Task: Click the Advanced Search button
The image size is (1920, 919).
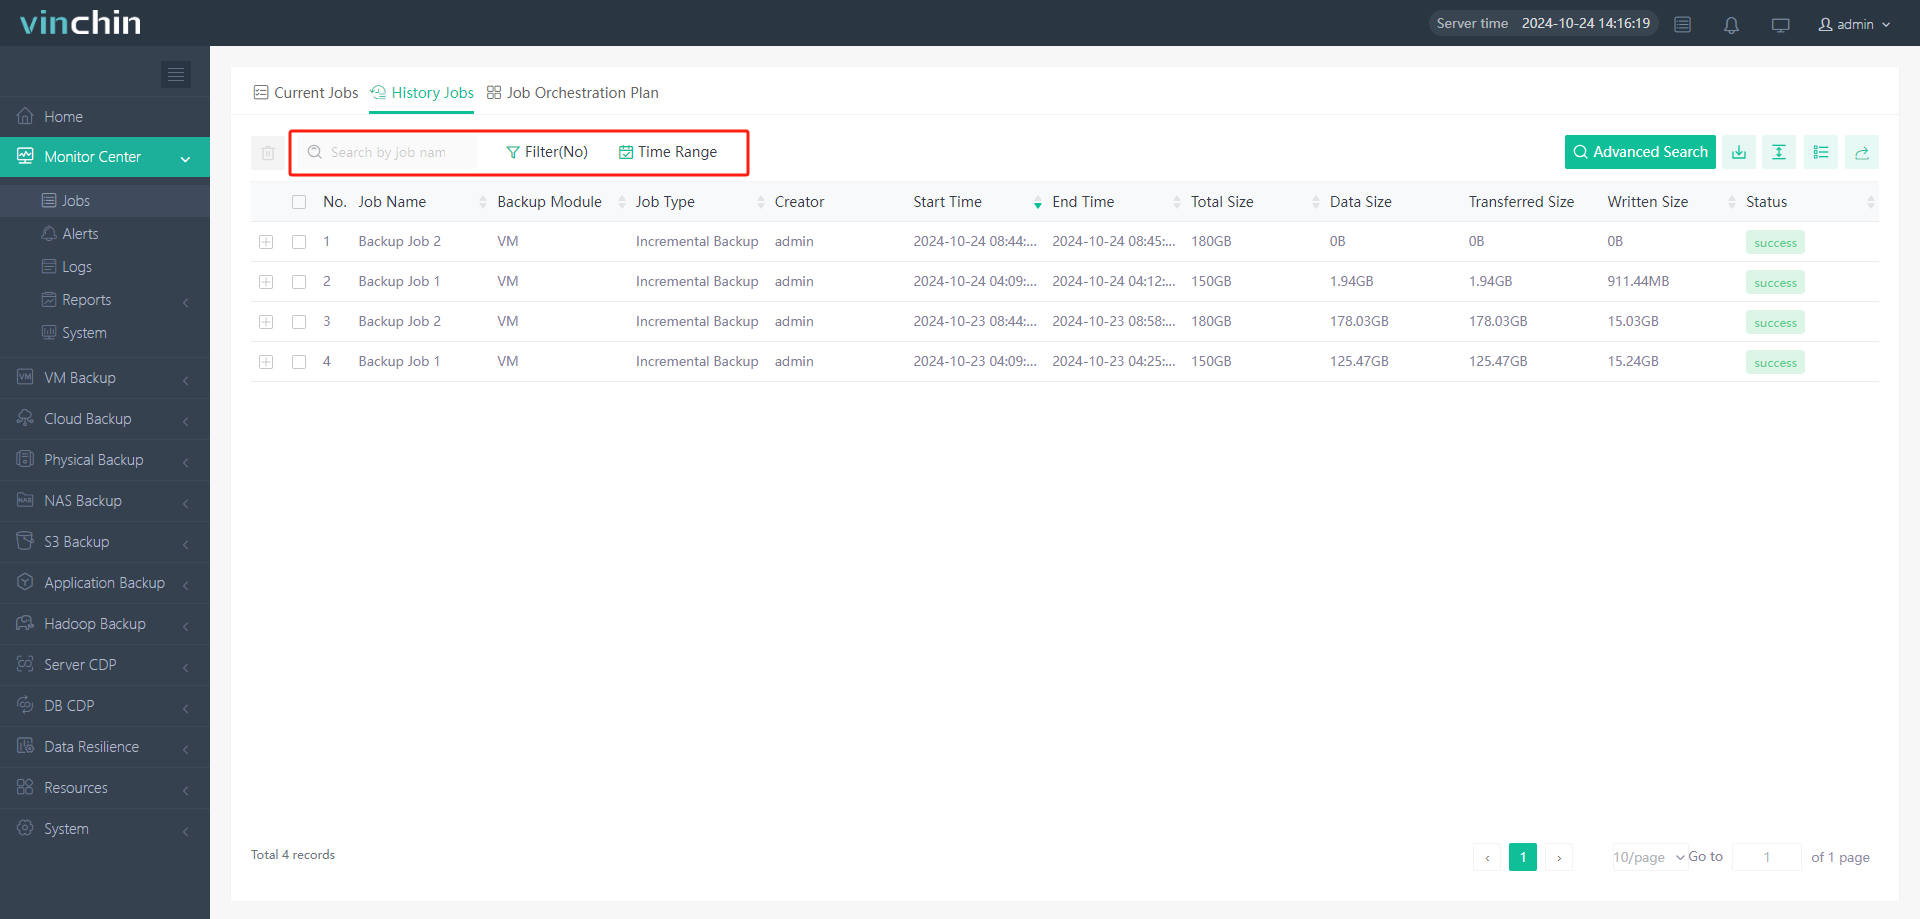Action: (1640, 152)
